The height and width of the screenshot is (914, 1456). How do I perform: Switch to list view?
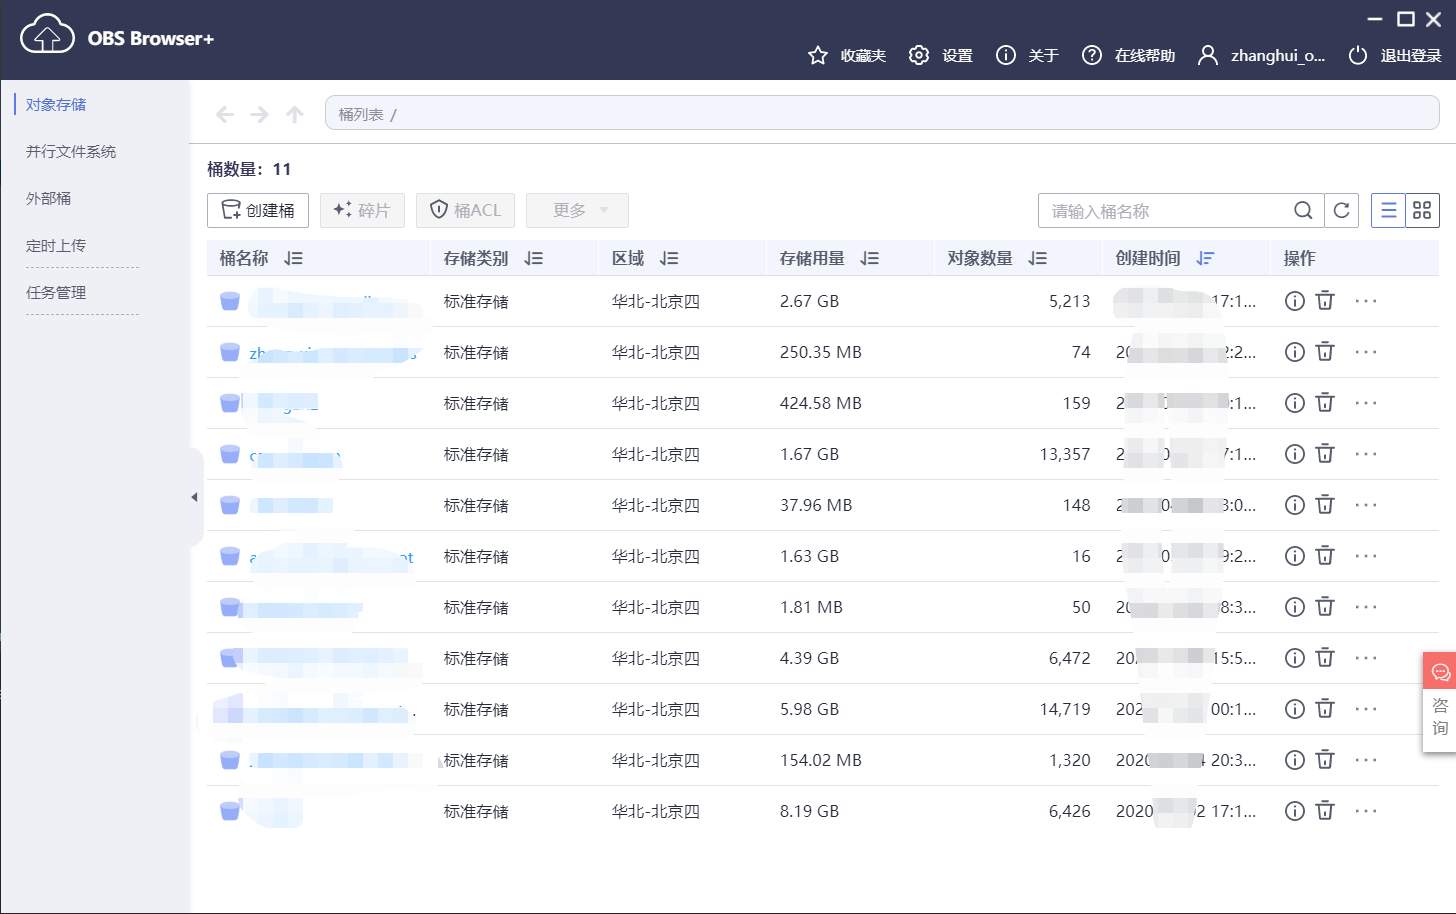(x=1388, y=210)
